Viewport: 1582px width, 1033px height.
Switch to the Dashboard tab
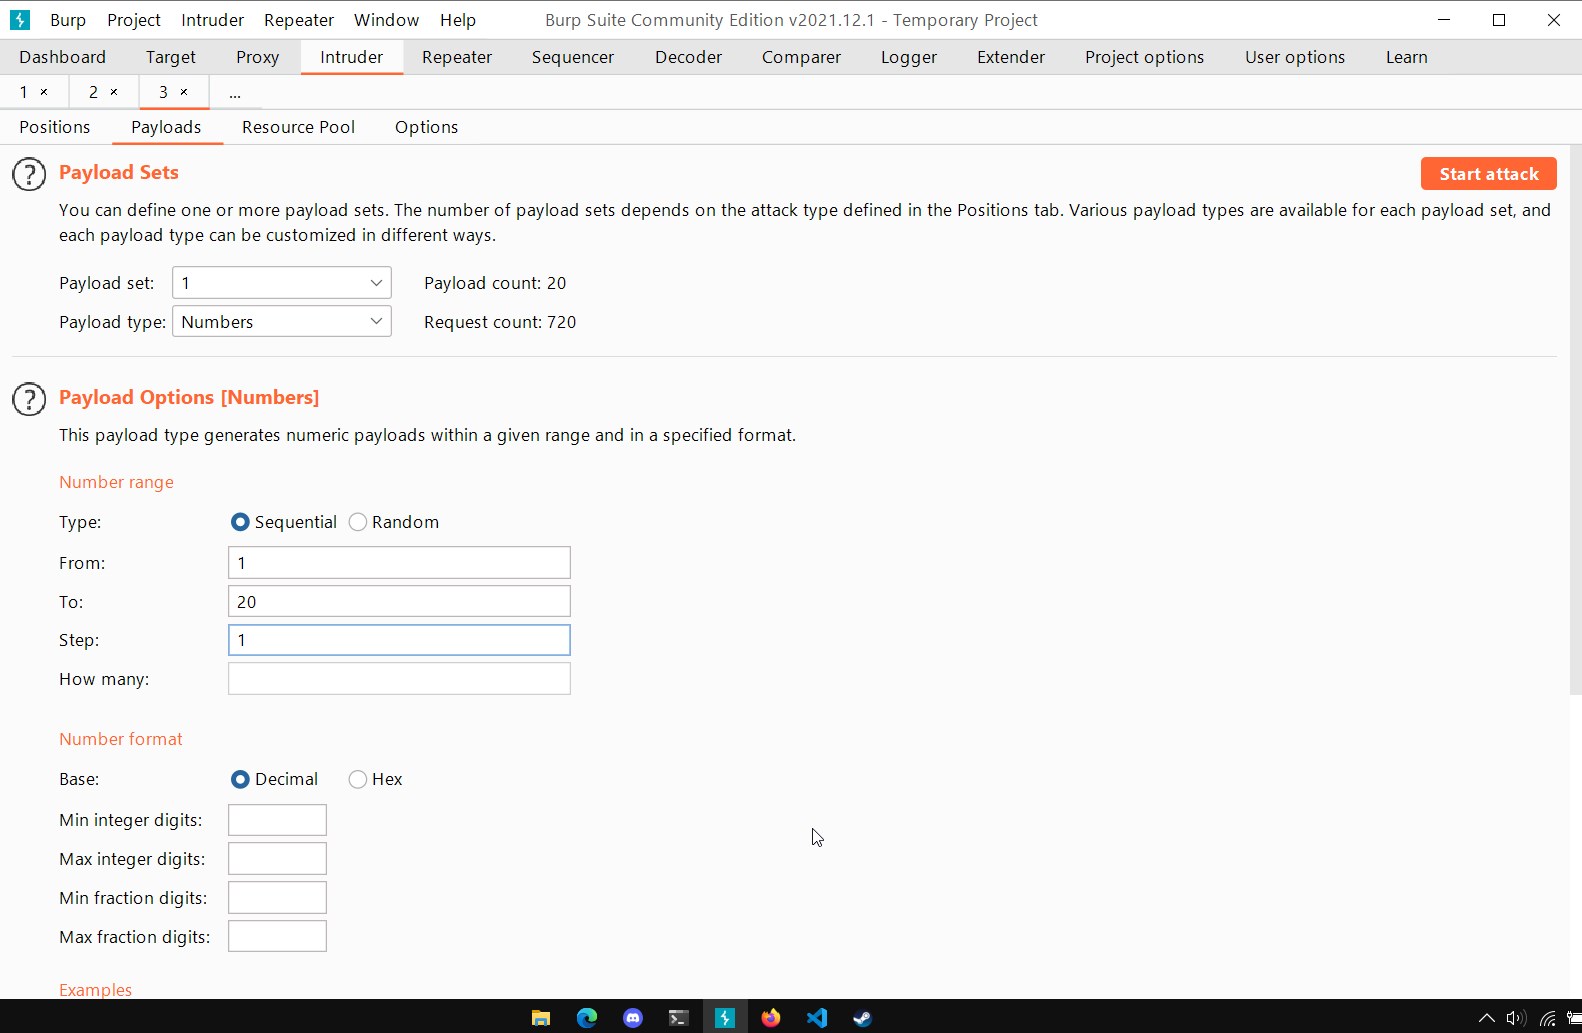(x=62, y=57)
